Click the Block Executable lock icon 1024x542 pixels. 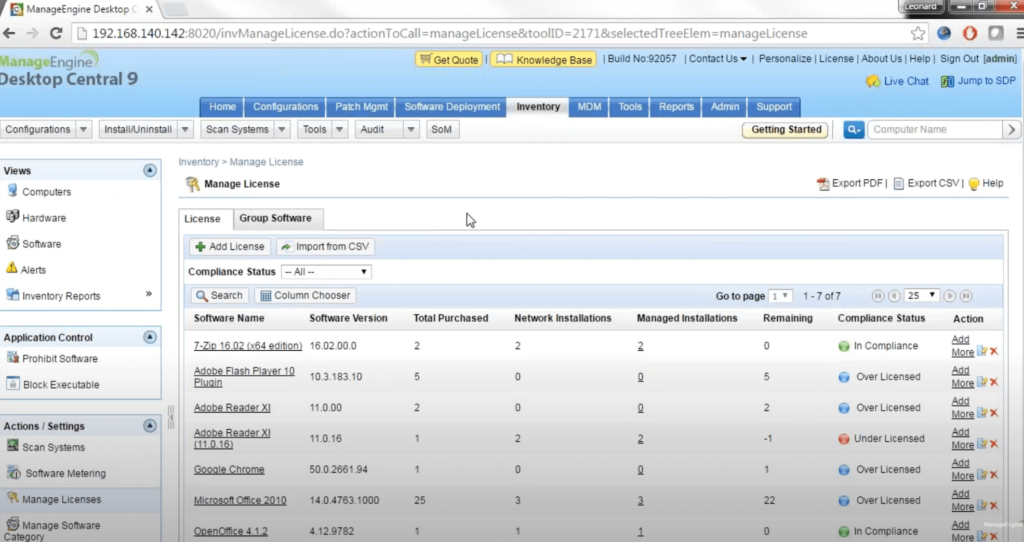point(12,383)
